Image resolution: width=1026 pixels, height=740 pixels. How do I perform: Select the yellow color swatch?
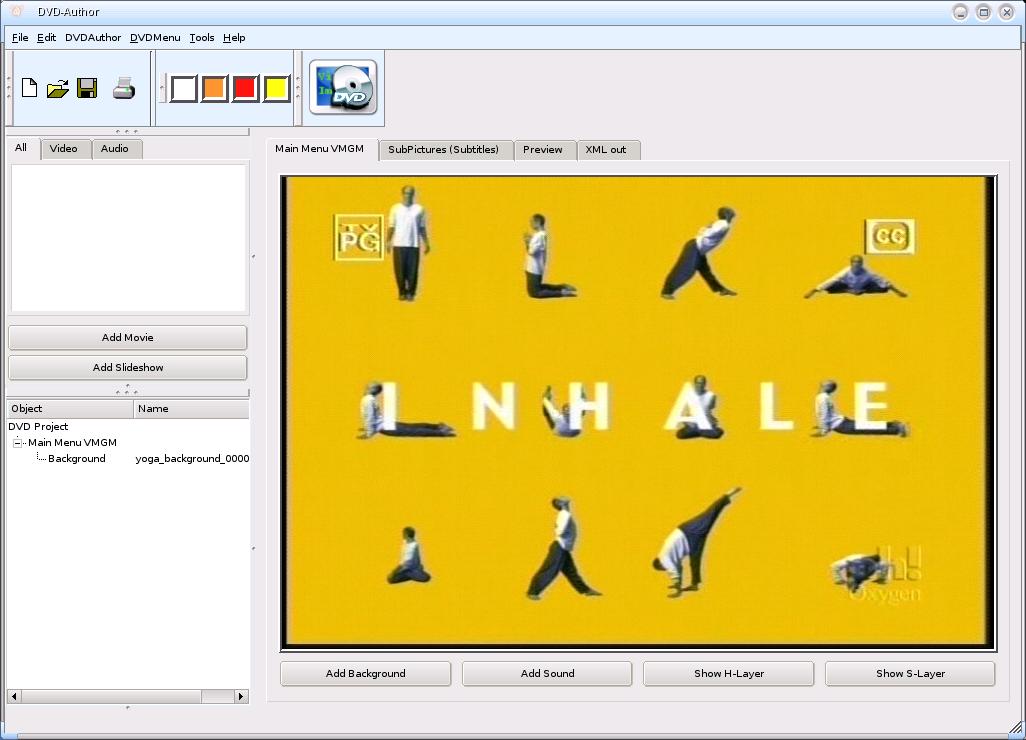tap(277, 88)
